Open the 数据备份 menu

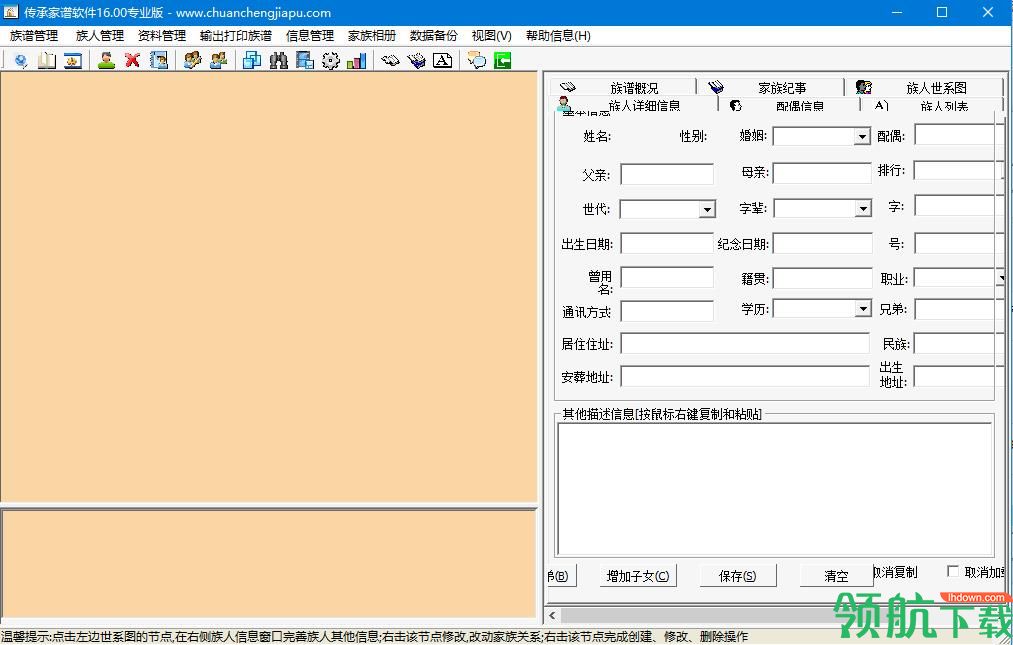point(433,36)
